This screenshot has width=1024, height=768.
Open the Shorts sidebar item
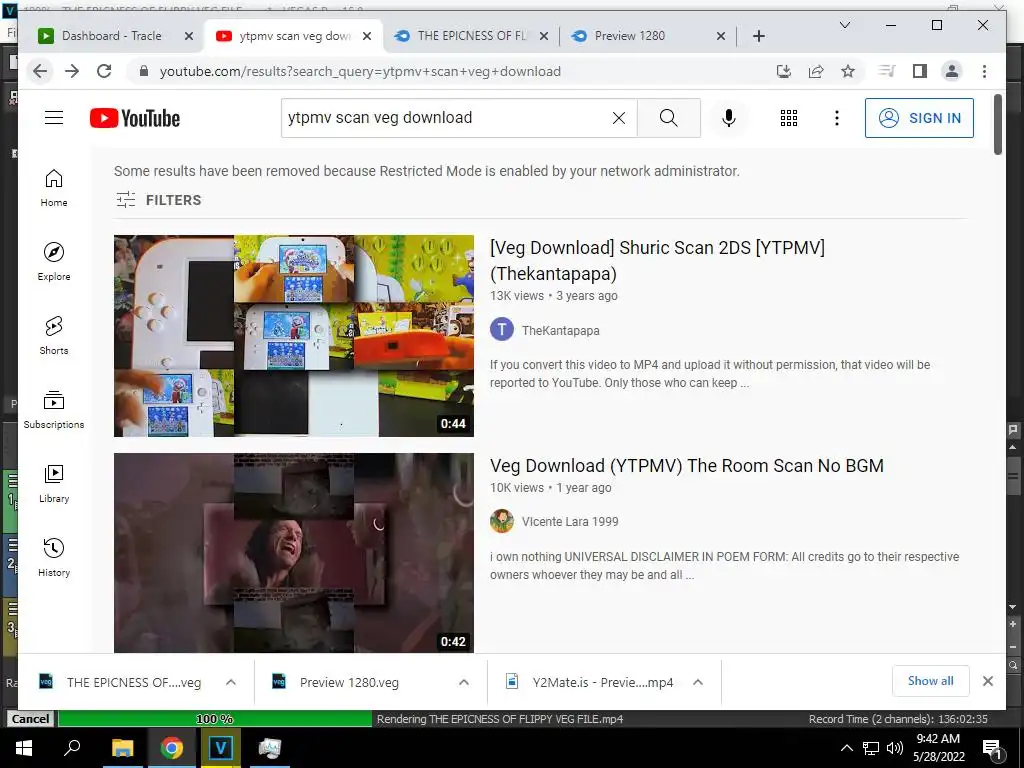54,336
